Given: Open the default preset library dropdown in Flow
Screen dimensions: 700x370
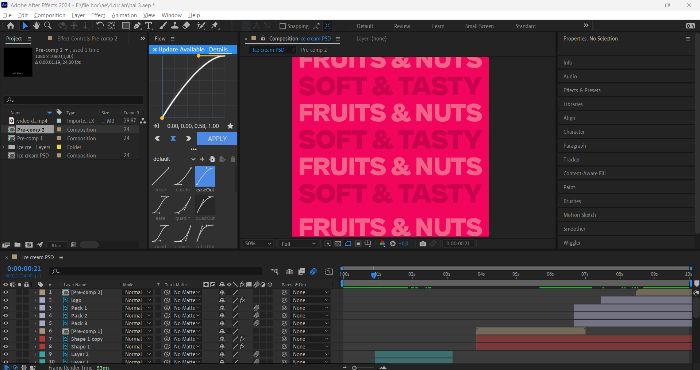Looking at the screenshot, I should pyautogui.click(x=175, y=159).
